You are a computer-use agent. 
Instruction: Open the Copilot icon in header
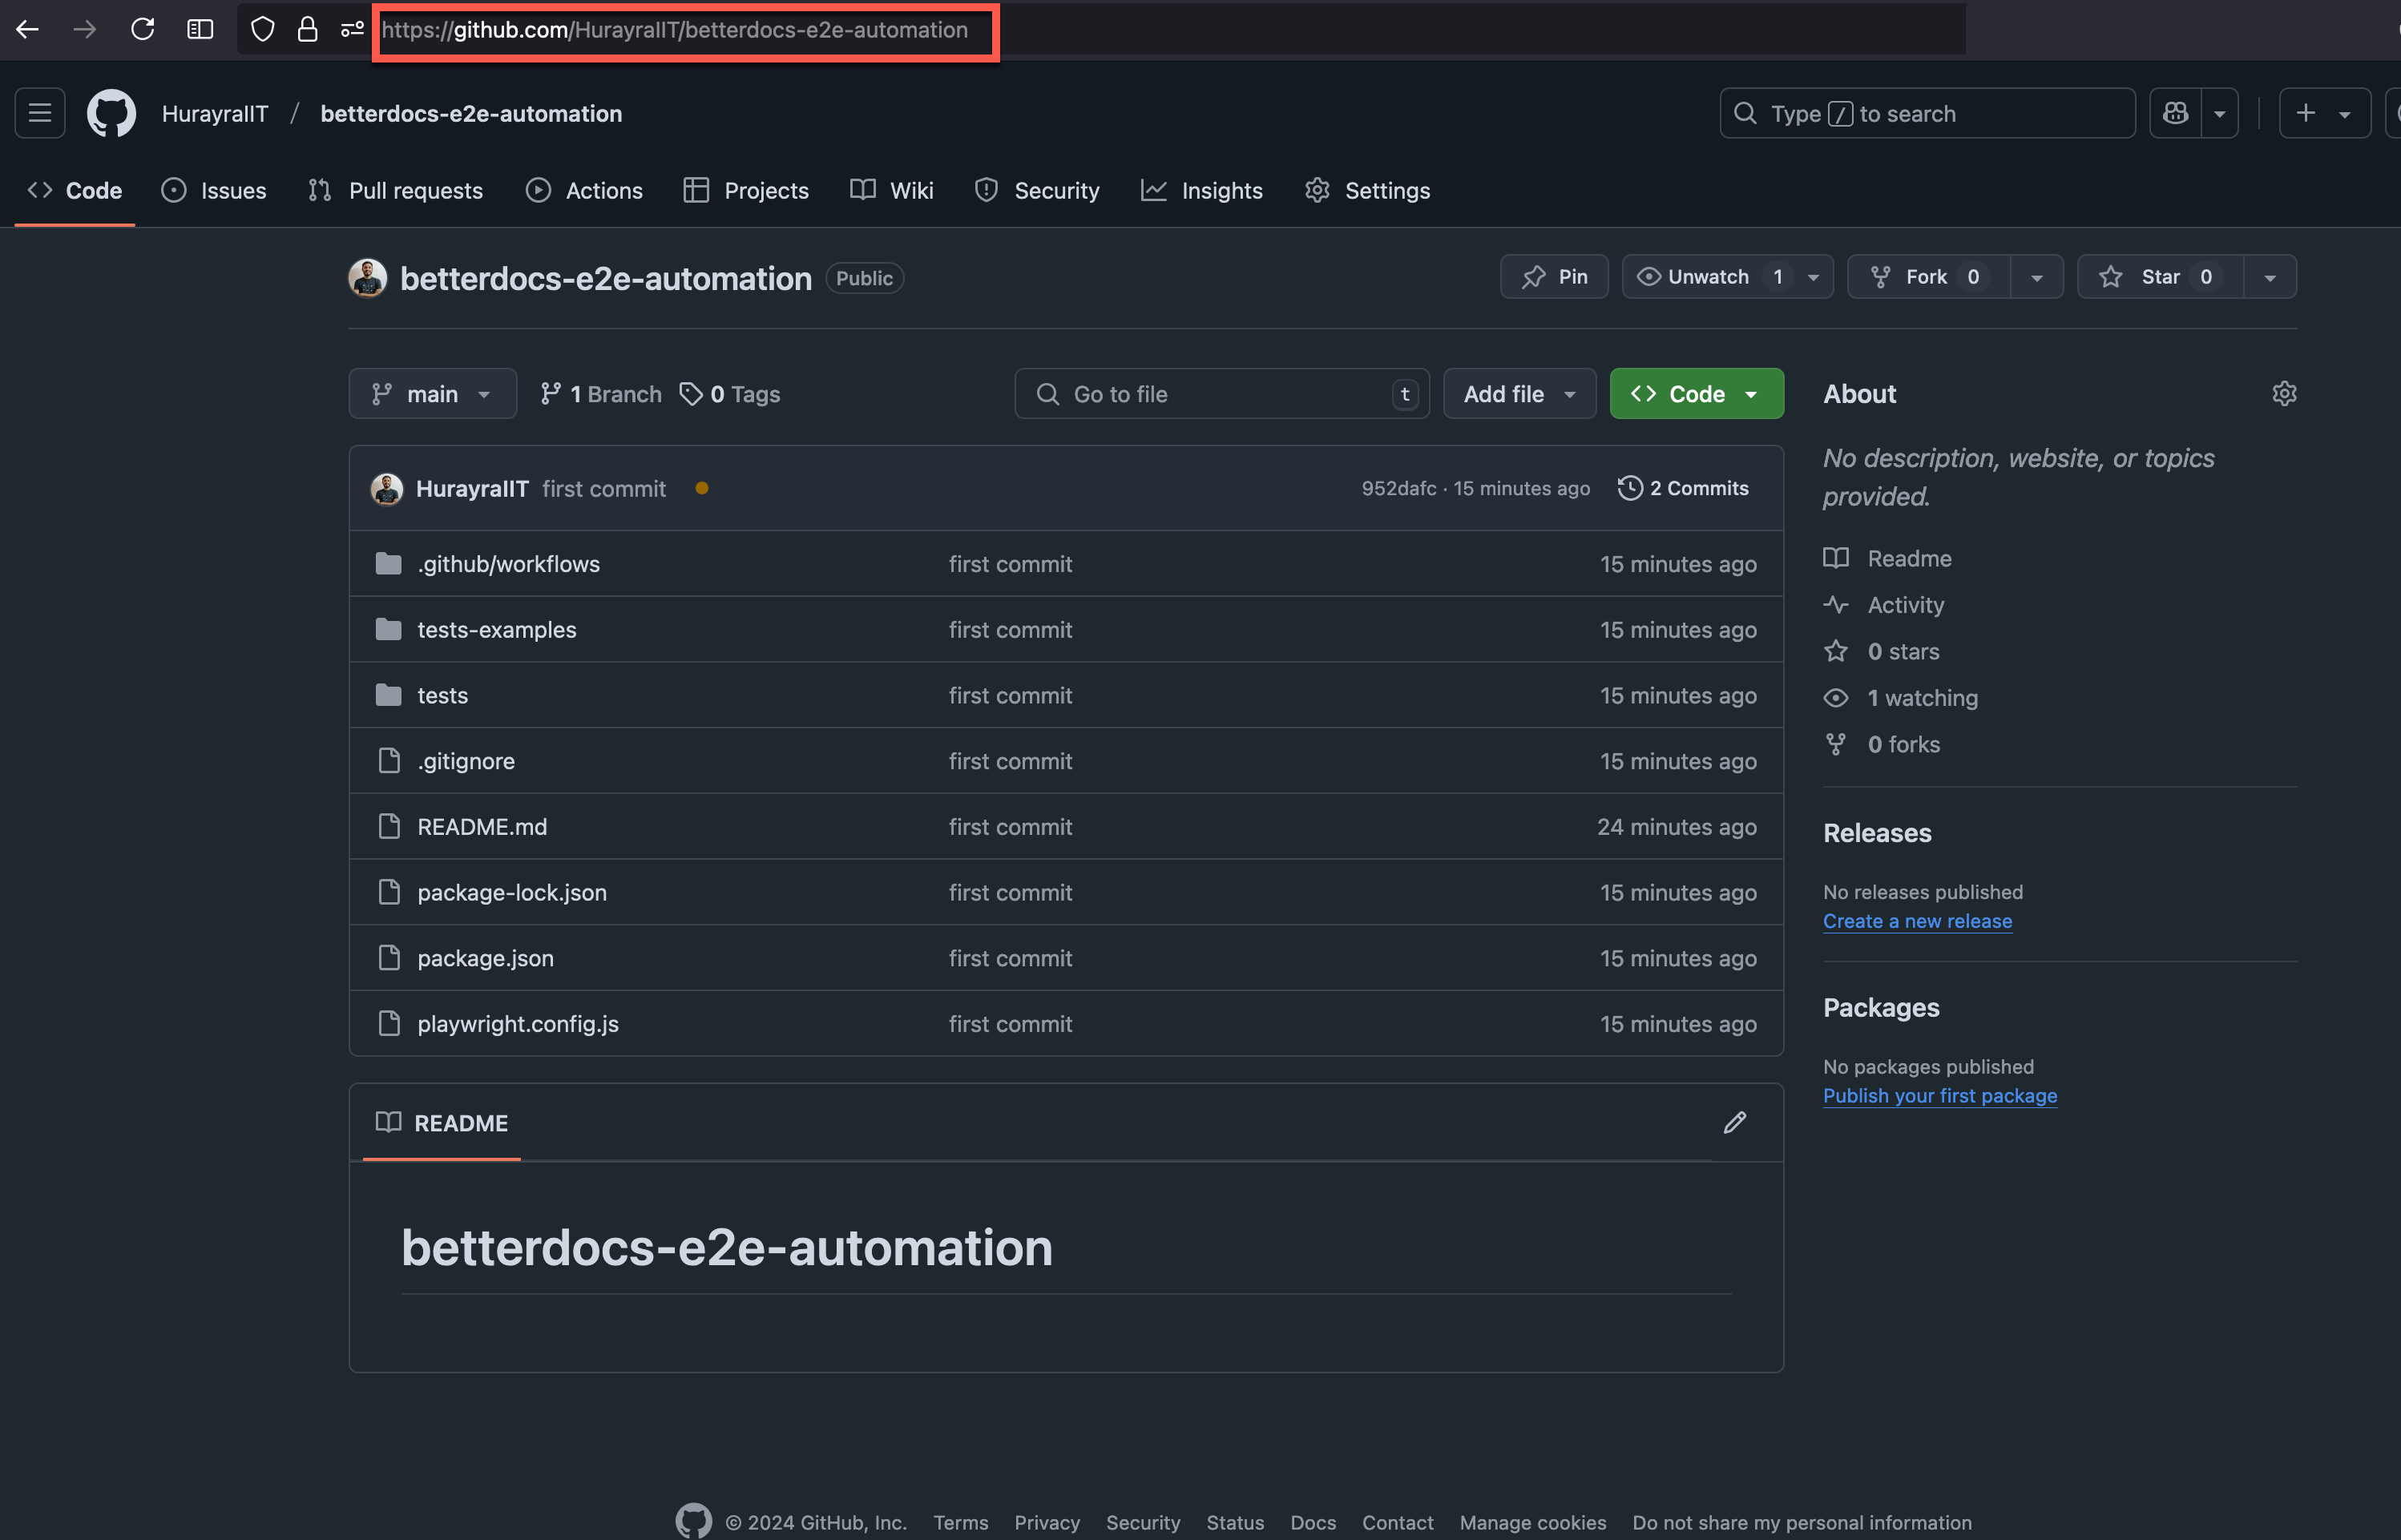pyautogui.click(x=2175, y=113)
